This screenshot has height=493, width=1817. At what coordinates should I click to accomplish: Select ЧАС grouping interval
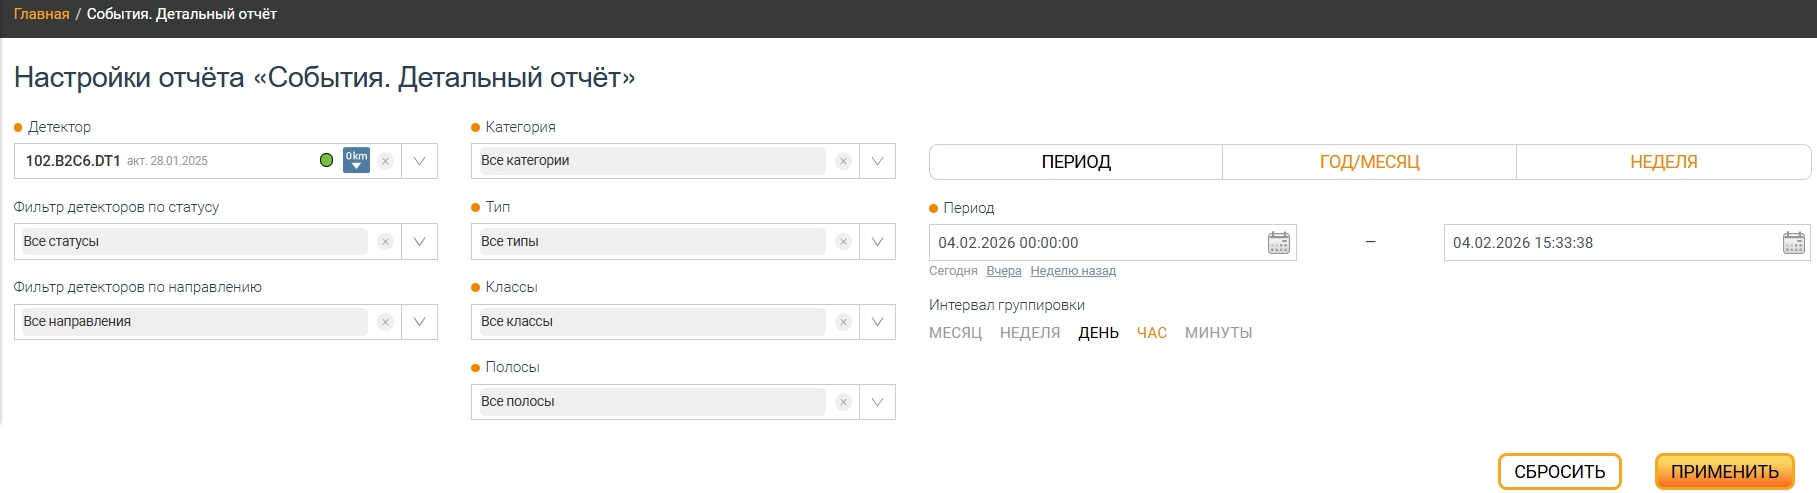pos(1152,333)
